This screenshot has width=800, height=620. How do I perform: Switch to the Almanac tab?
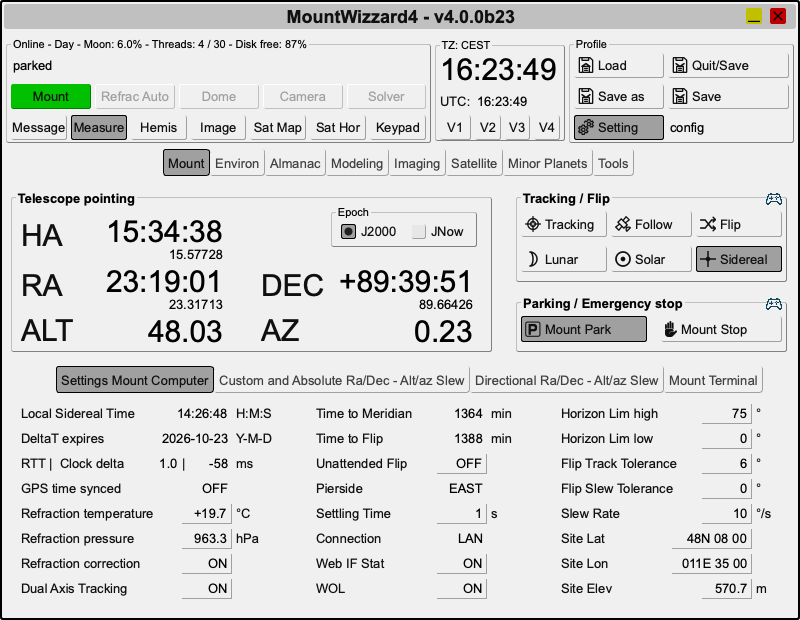pyautogui.click(x=295, y=163)
